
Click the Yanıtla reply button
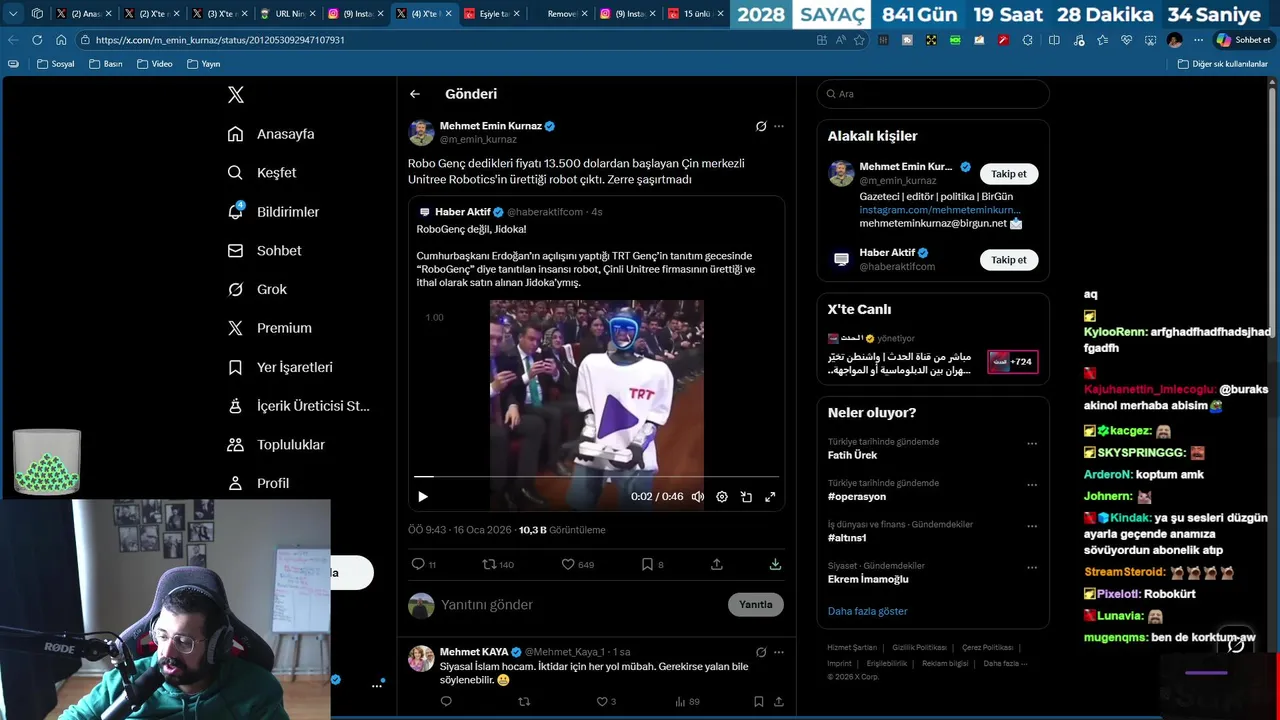(756, 605)
